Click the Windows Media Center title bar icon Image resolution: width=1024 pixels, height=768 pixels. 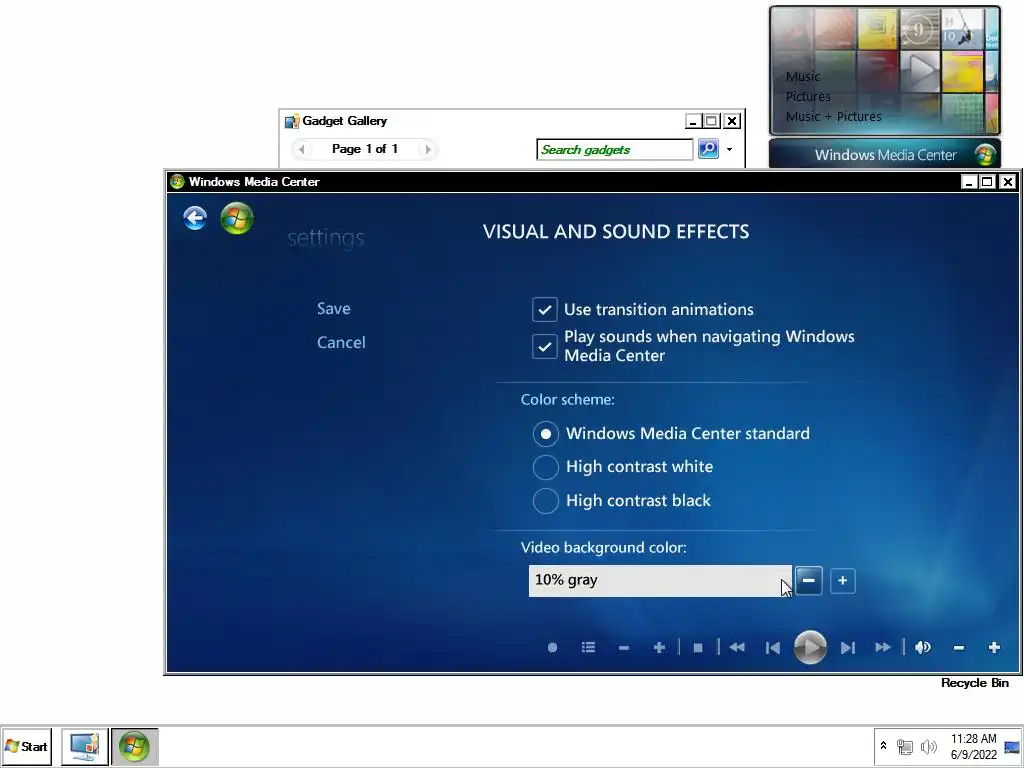click(177, 182)
